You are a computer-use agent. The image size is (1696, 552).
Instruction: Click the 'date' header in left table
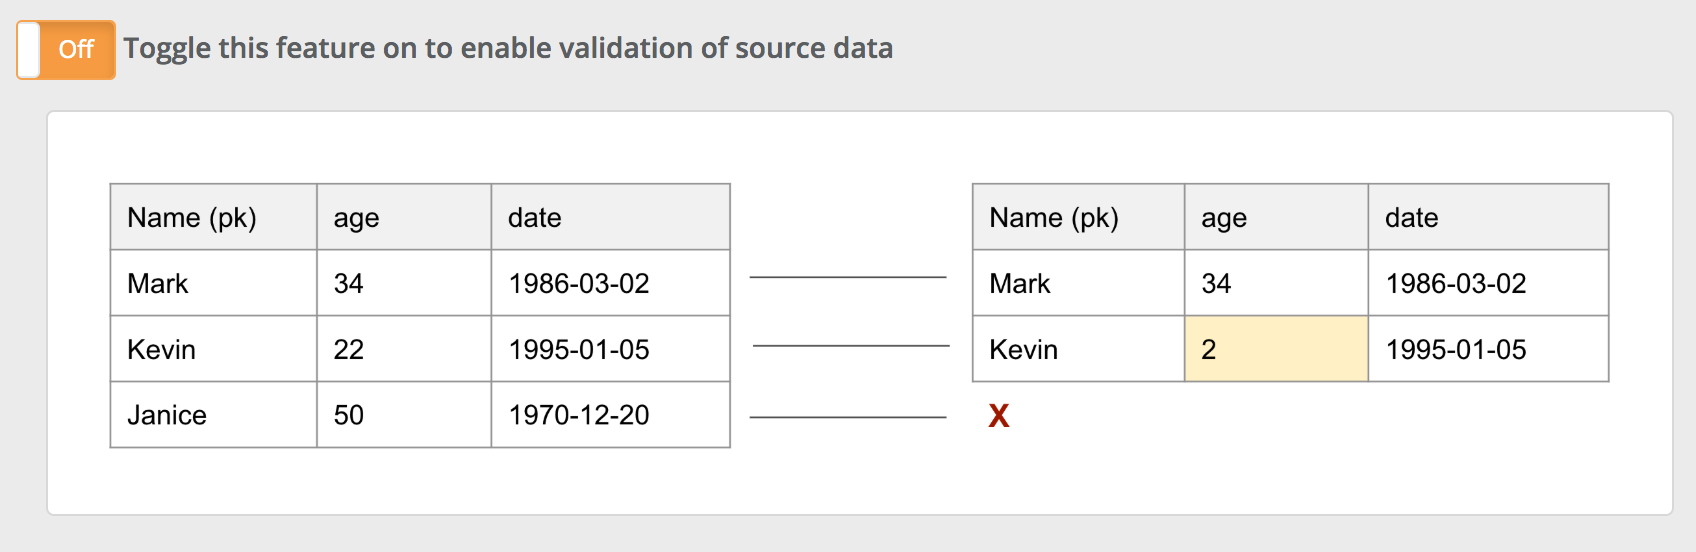tap(610, 217)
